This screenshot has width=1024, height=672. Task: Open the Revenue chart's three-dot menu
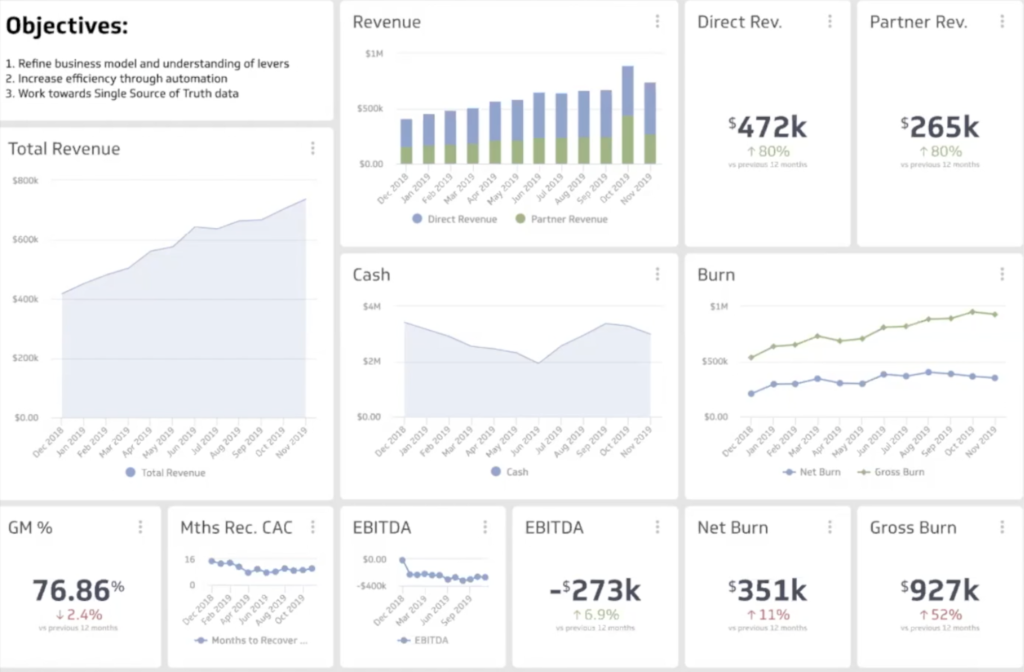(657, 22)
